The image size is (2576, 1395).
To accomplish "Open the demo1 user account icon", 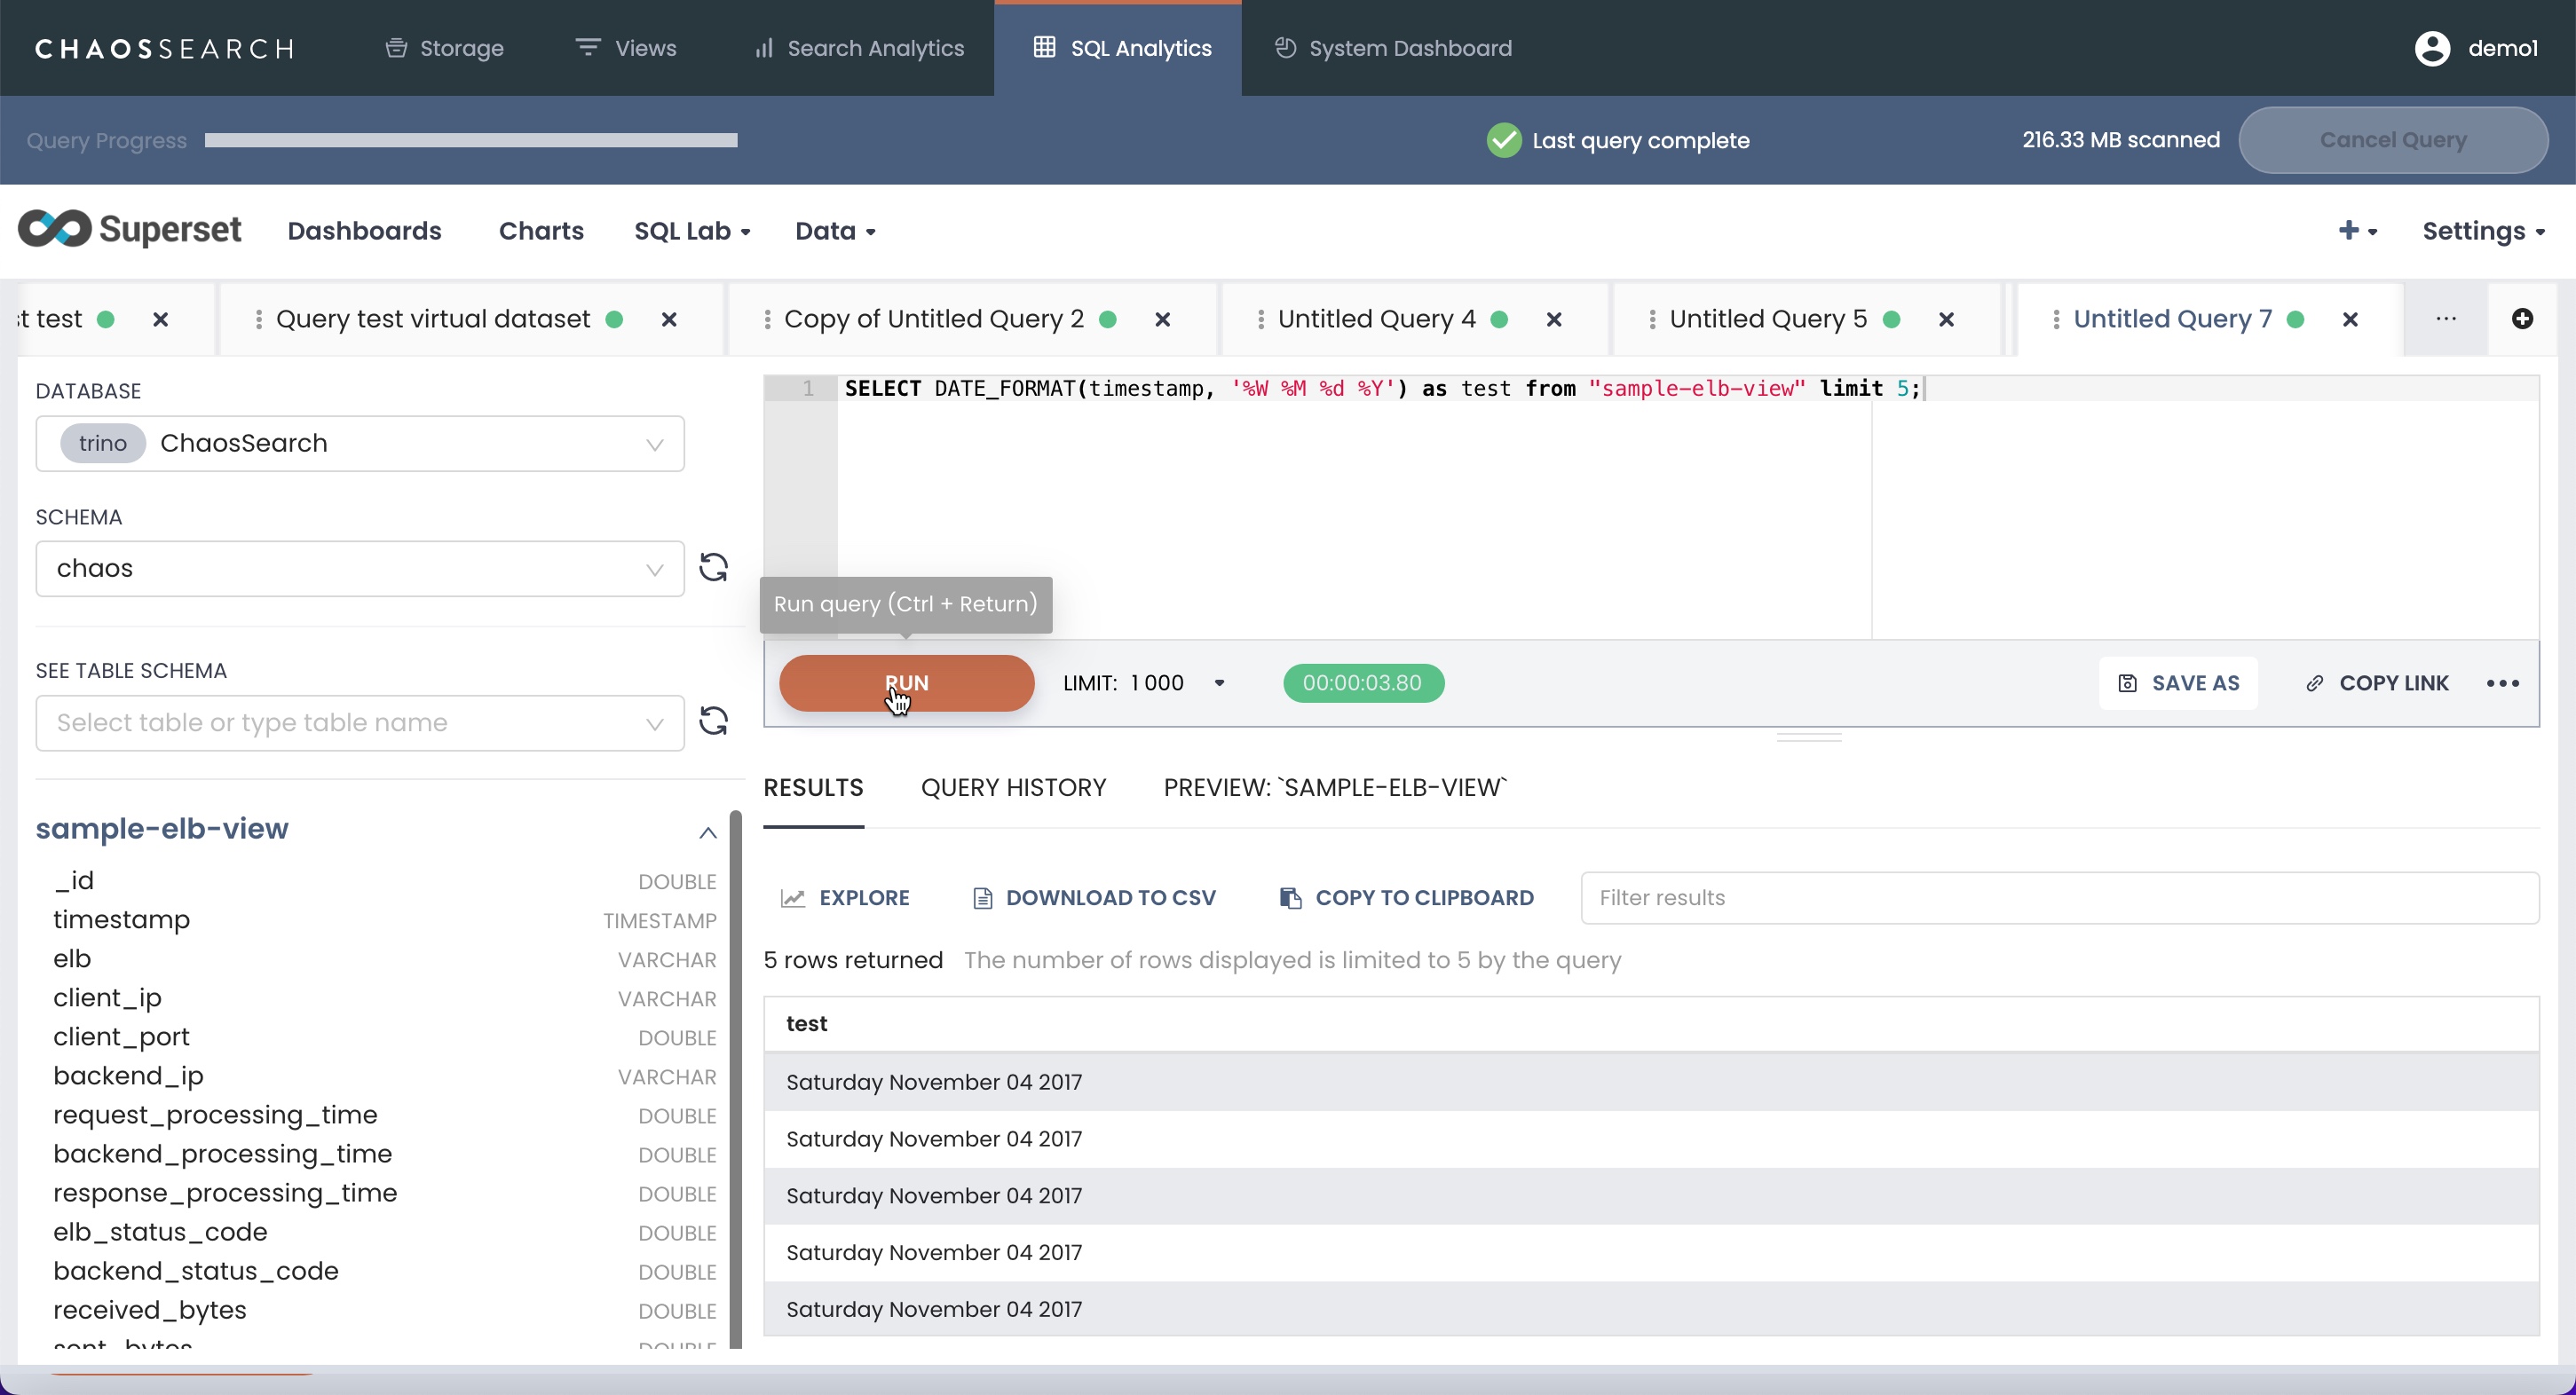I will click(2432, 48).
